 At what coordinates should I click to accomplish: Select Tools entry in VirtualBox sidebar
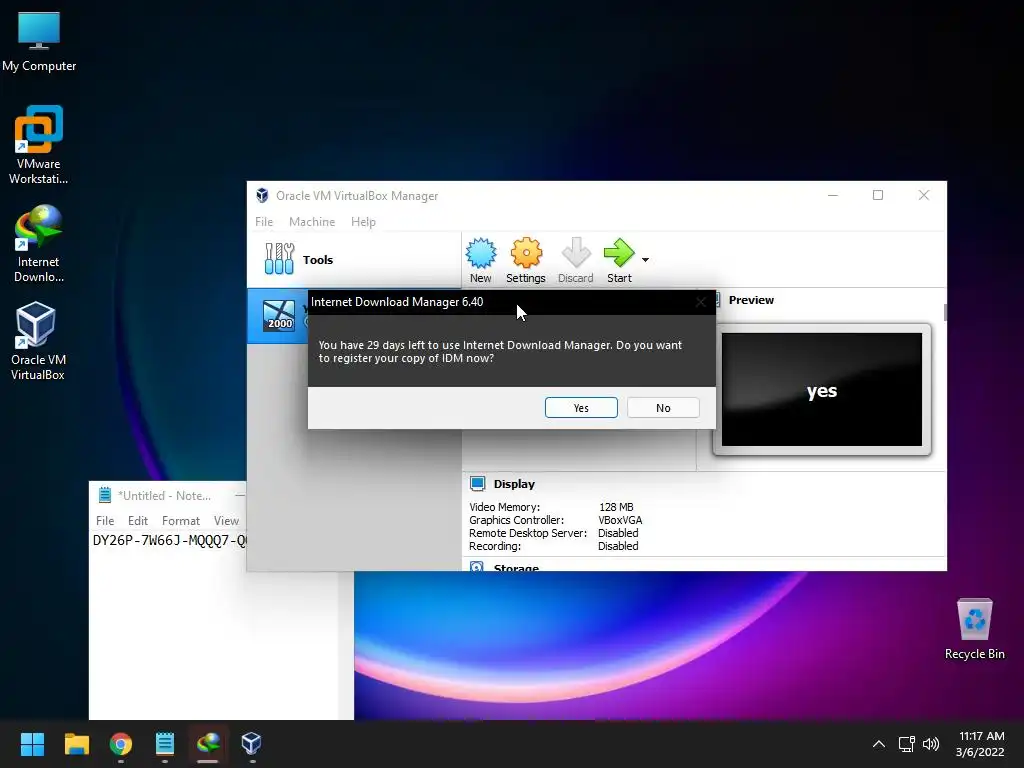(x=354, y=259)
